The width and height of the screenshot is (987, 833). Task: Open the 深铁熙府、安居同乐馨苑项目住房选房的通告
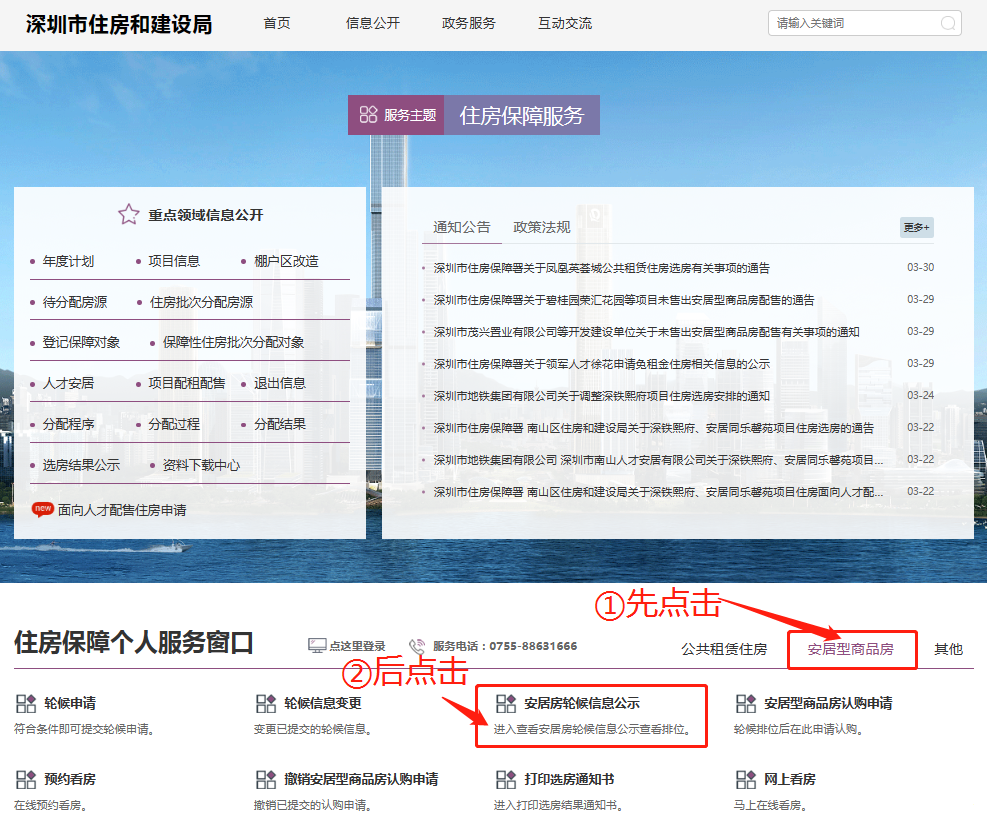[654, 428]
